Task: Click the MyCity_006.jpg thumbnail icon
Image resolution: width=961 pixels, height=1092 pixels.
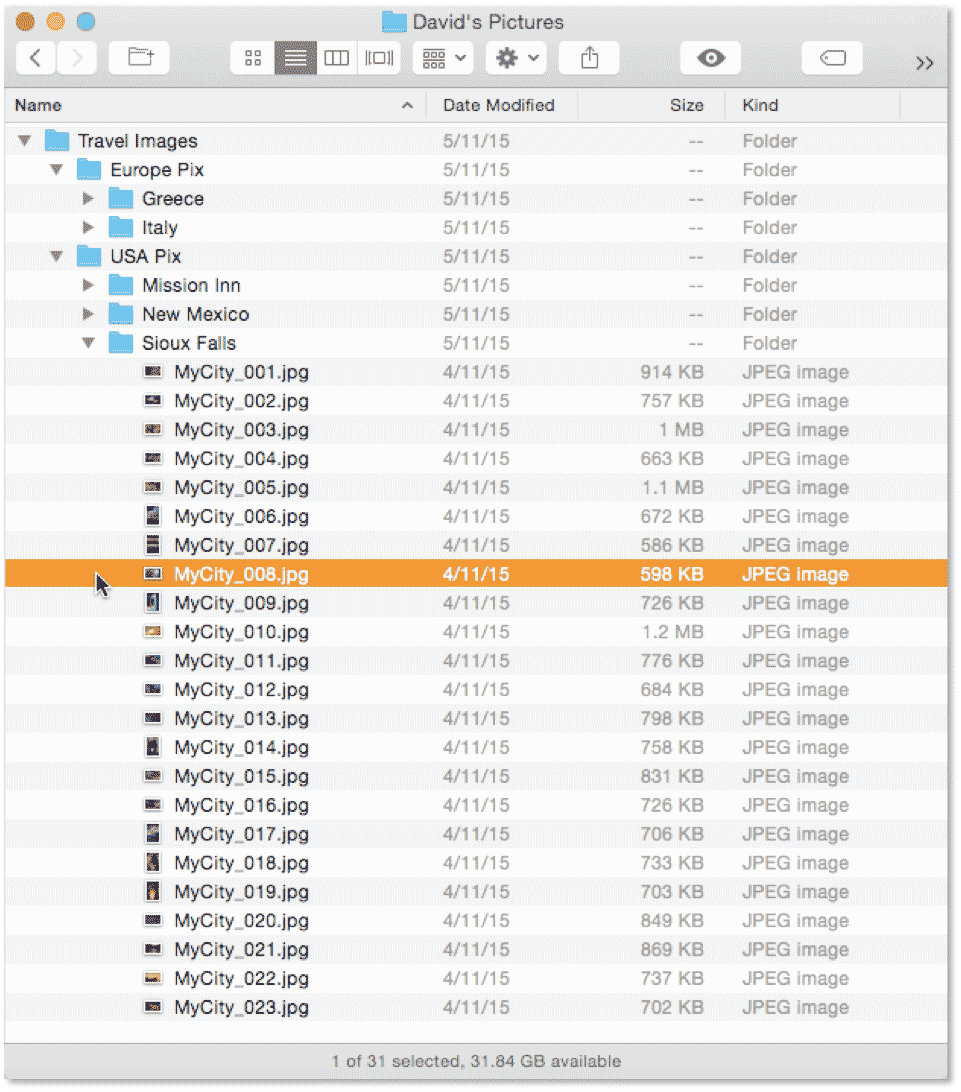Action: point(153,516)
